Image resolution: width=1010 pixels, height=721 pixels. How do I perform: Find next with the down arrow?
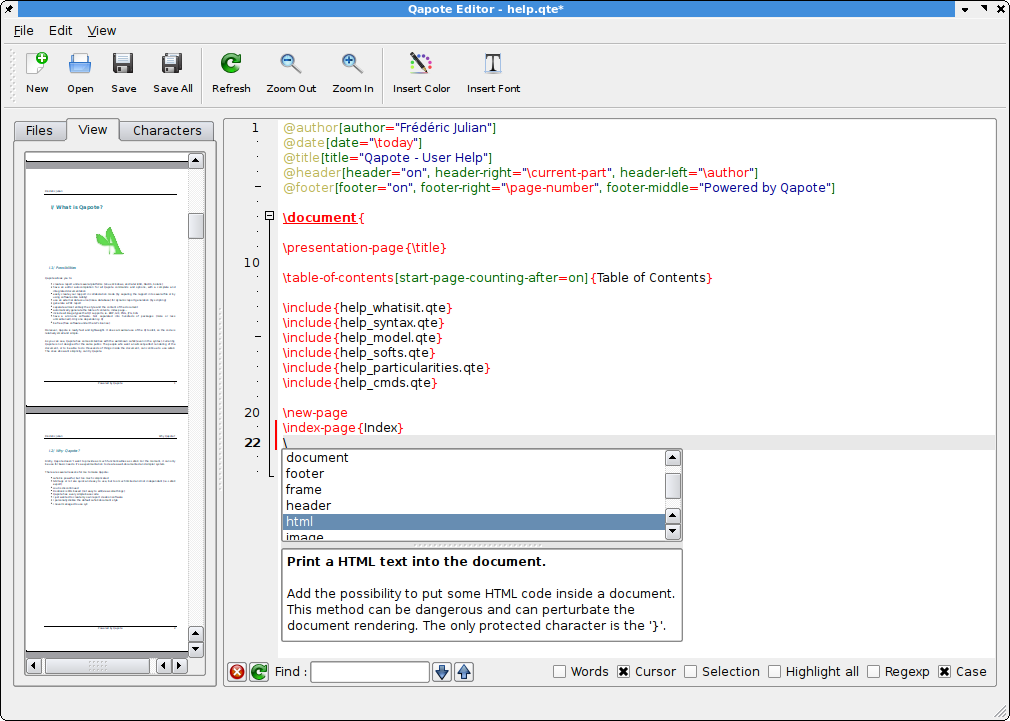click(x=442, y=672)
